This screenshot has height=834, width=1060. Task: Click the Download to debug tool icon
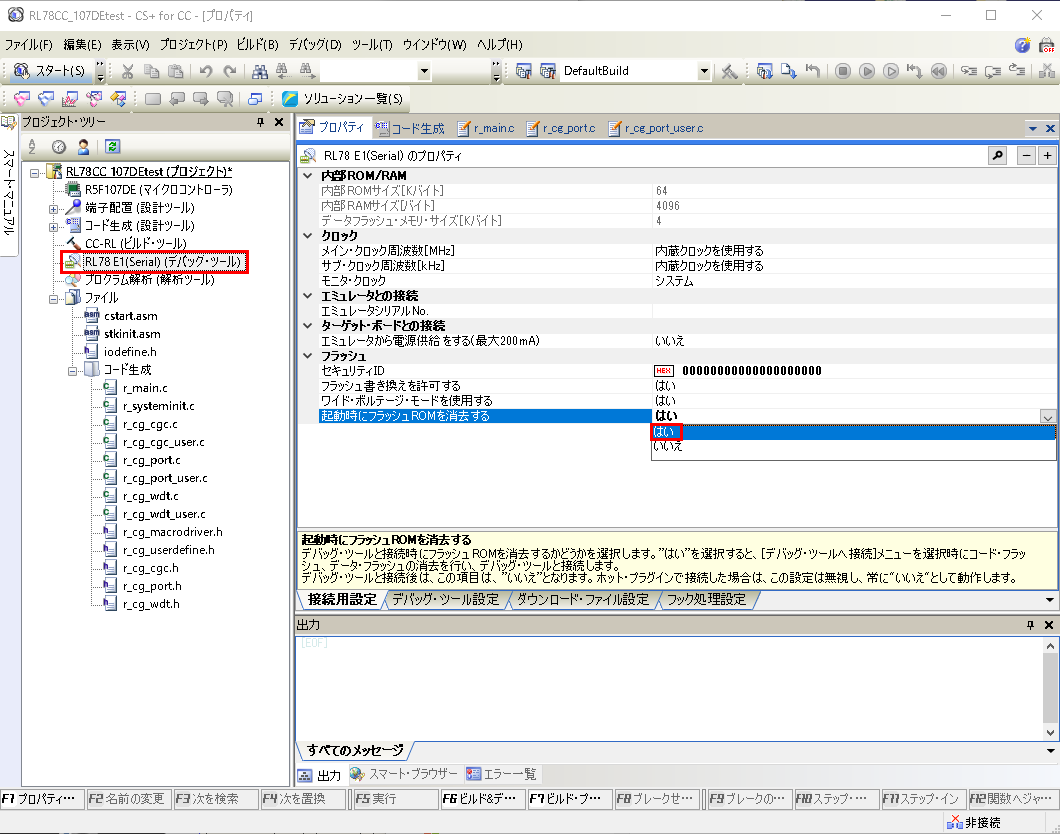[788, 71]
